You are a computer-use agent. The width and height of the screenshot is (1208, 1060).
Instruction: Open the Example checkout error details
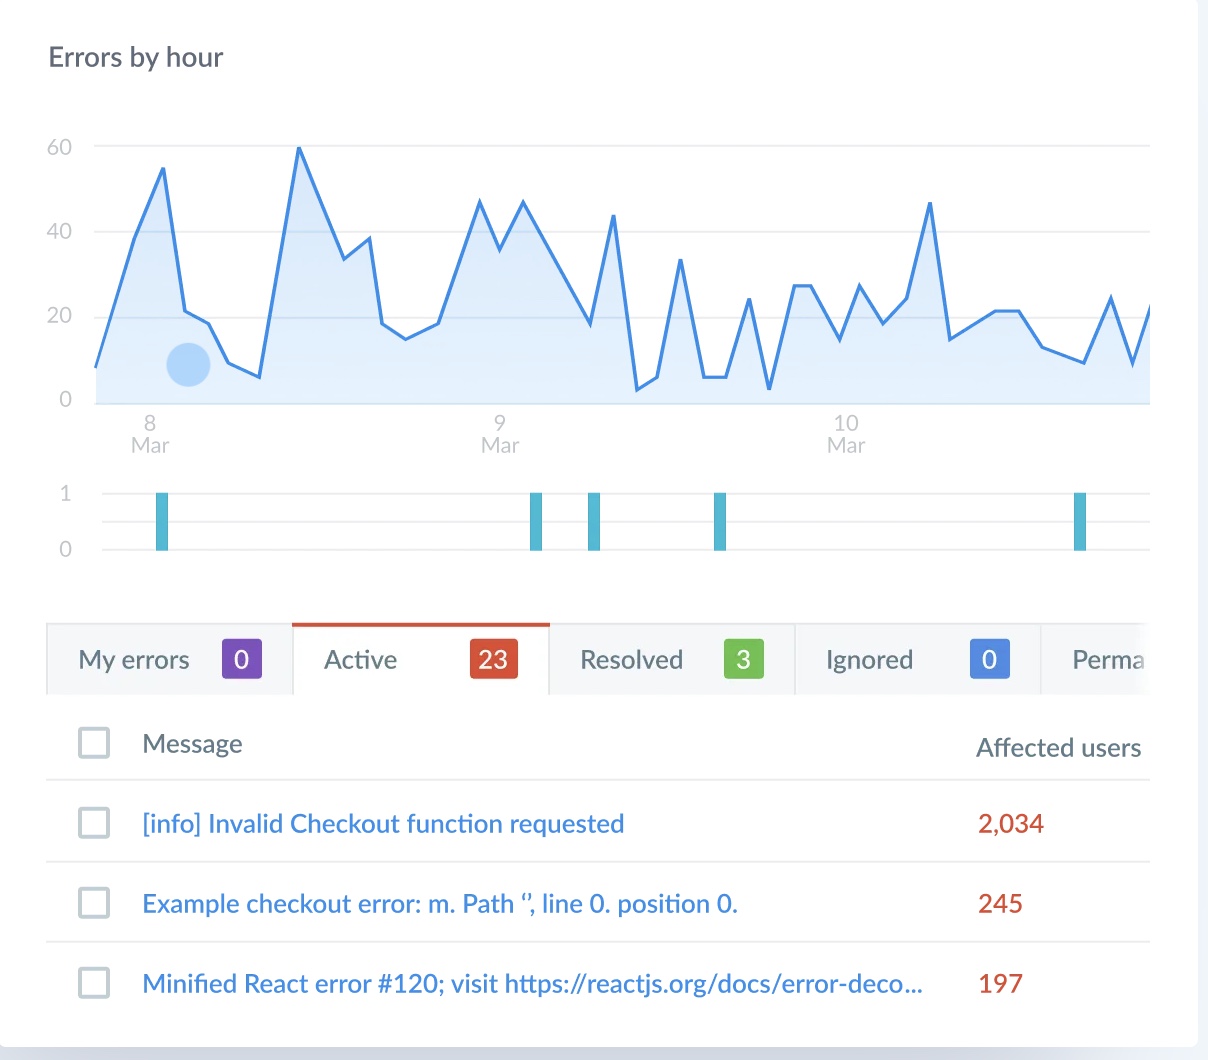point(440,903)
